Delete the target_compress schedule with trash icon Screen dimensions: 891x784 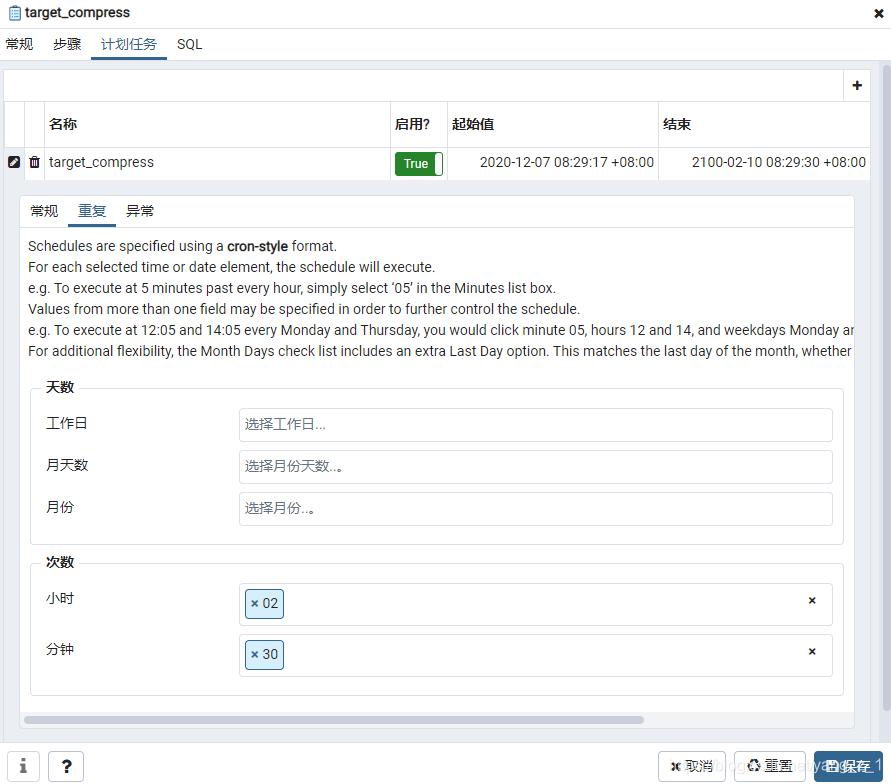click(x=35, y=162)
